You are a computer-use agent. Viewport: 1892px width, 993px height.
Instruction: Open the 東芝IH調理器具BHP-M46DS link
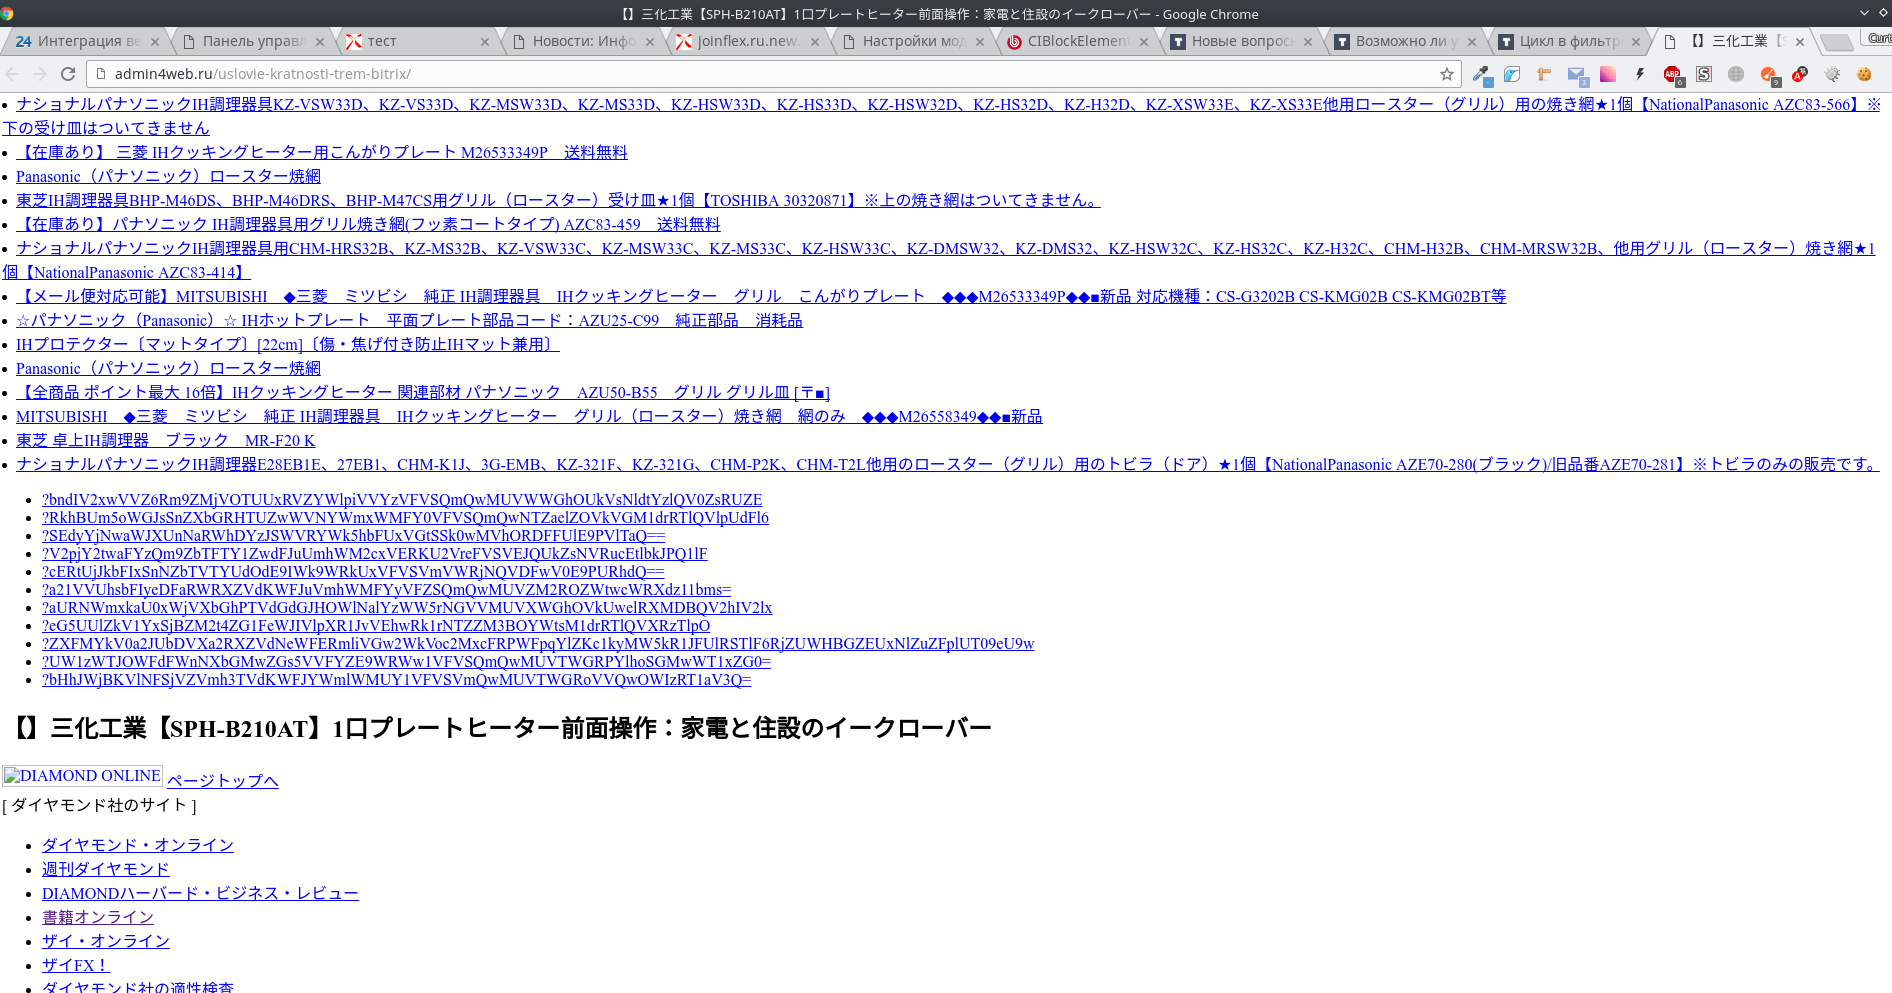tap(558, 200)
